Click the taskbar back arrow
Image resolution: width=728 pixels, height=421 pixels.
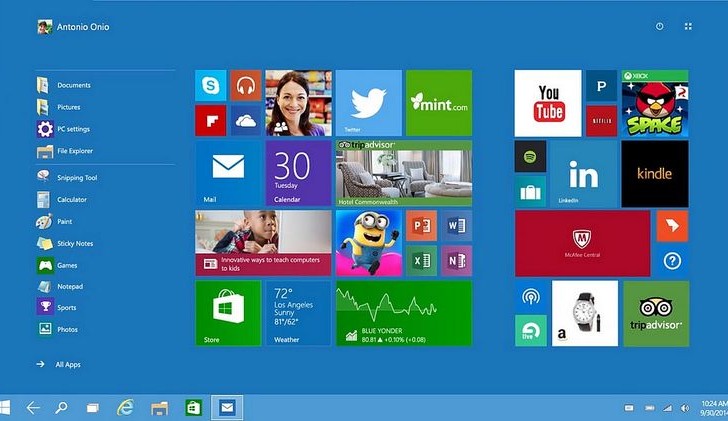[33, 408]
